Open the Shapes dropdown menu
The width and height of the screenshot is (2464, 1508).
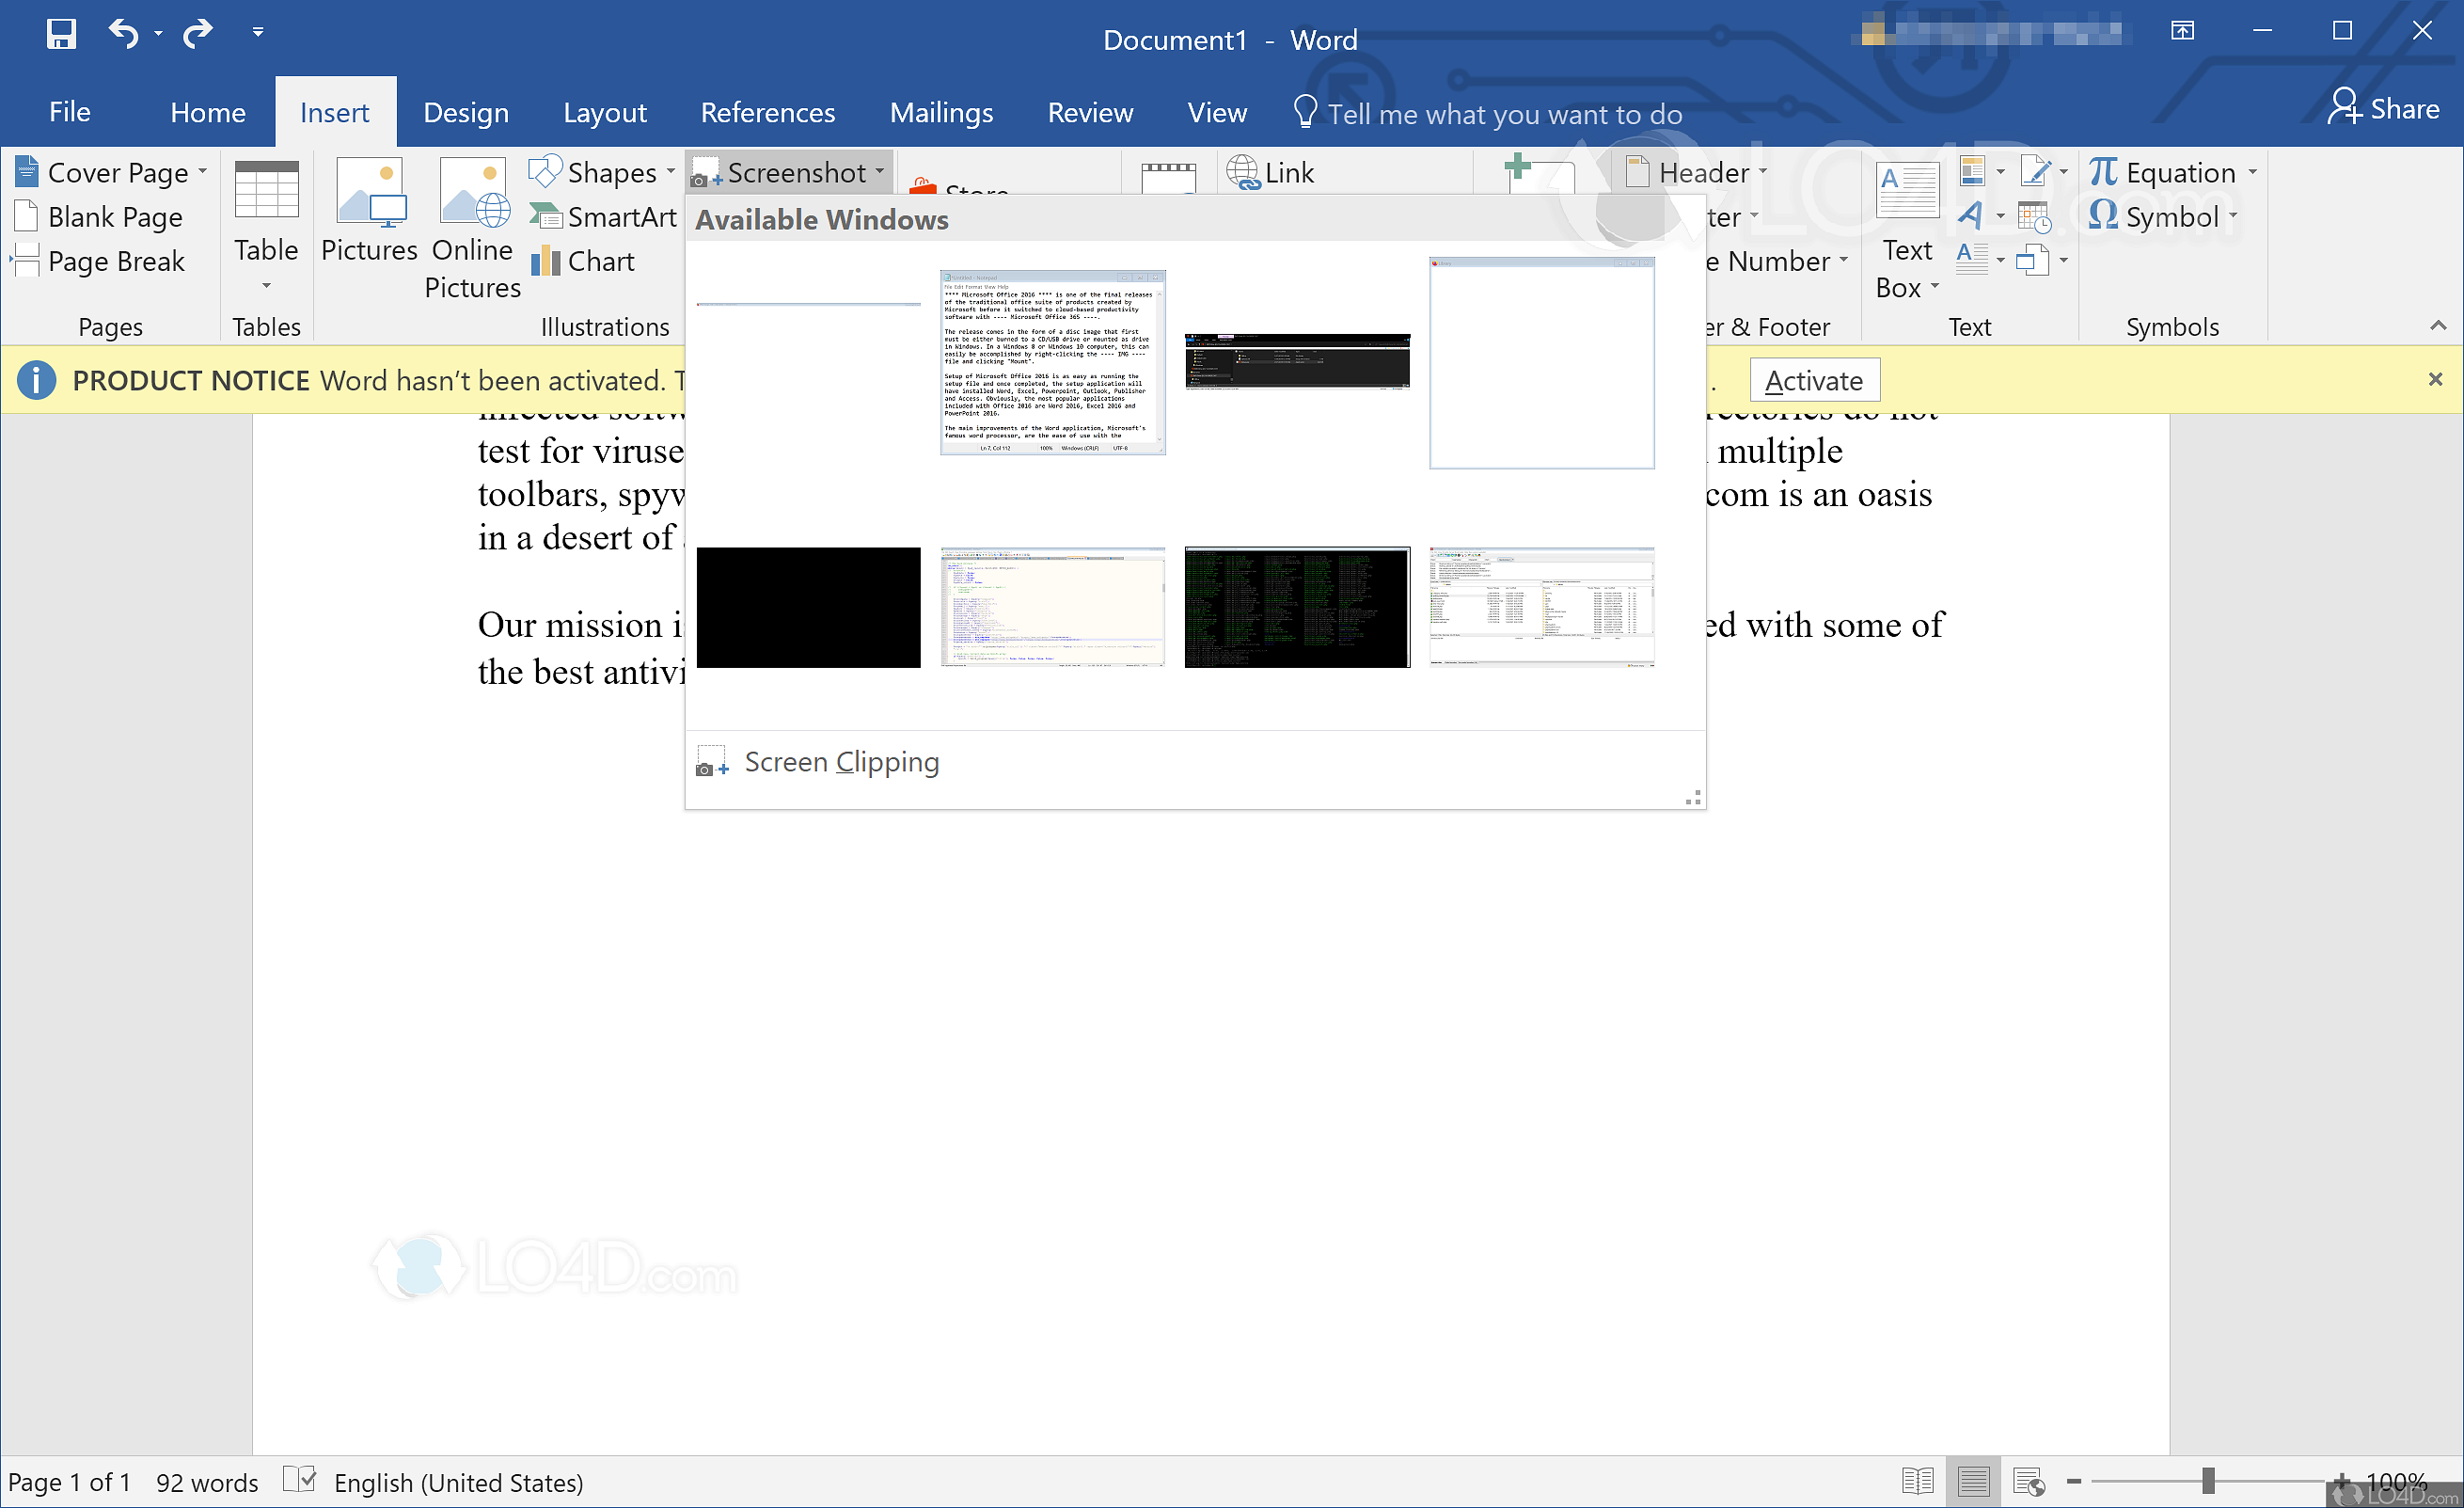(x=670, y=172)
